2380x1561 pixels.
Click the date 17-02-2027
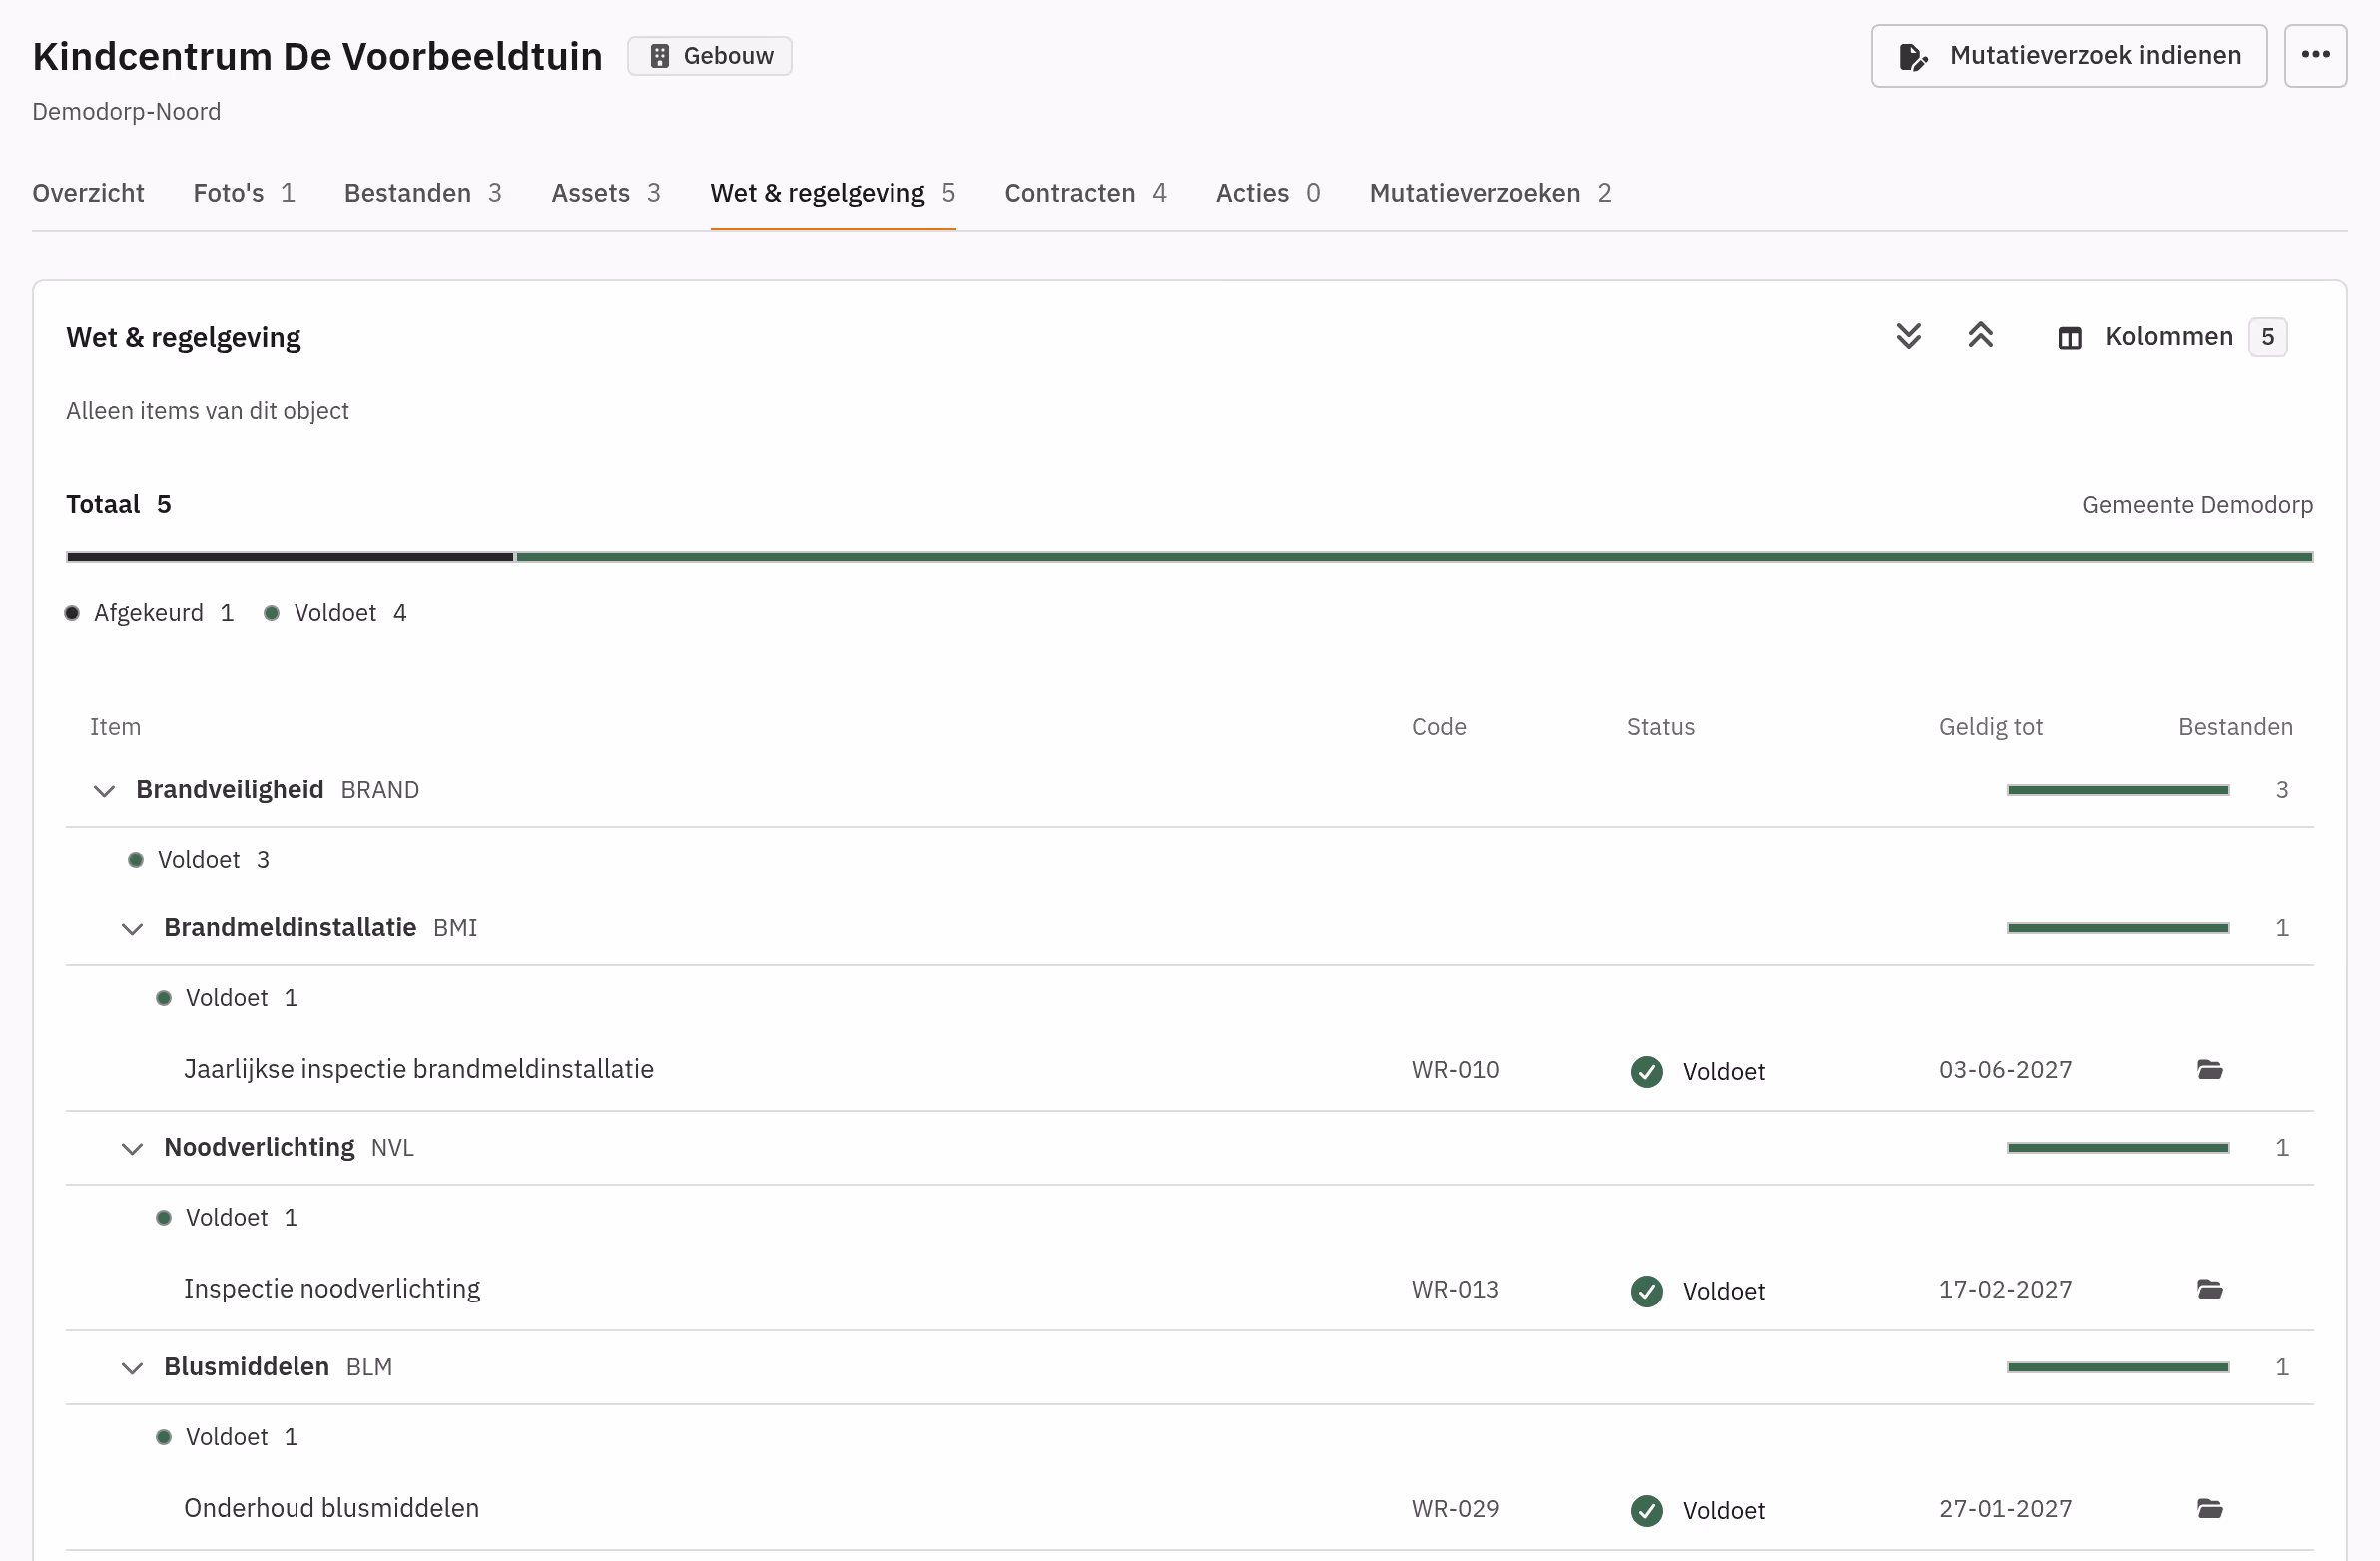(x=2005, y=1289)
